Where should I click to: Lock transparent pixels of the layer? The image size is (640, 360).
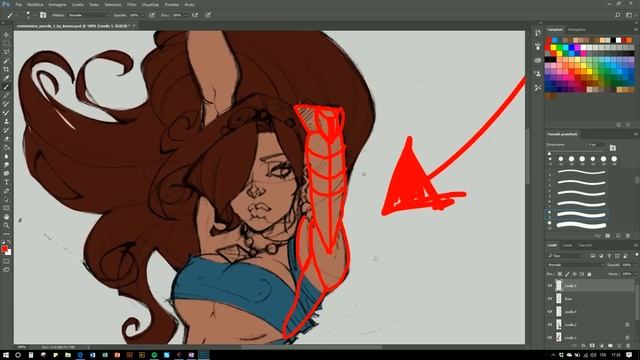point(560,274)
